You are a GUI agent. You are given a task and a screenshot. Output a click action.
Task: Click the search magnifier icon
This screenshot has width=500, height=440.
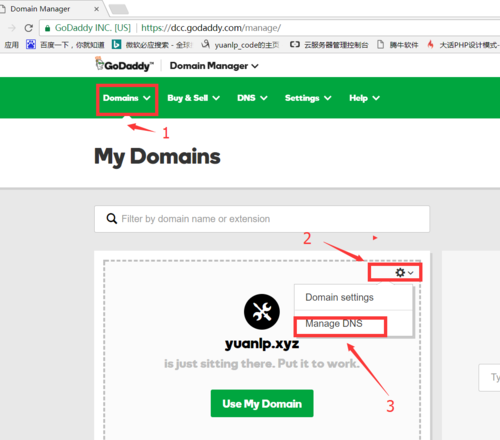pyautogui.click(x=112, y=219)
